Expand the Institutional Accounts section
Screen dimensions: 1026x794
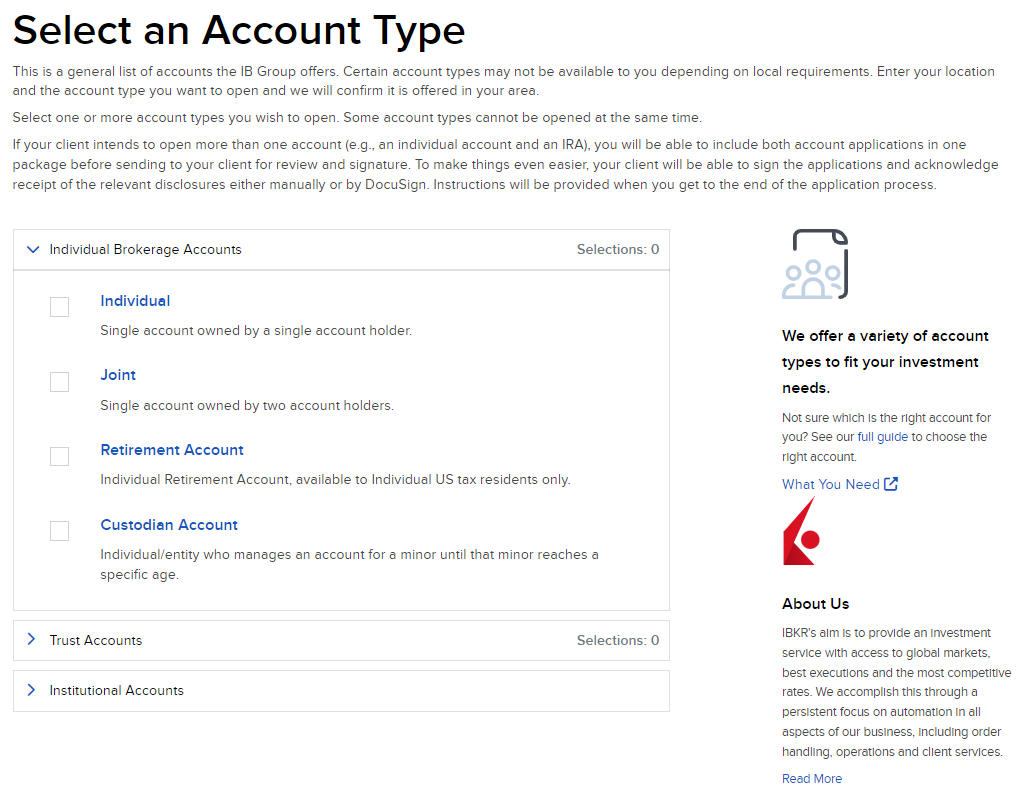[31, 690]
